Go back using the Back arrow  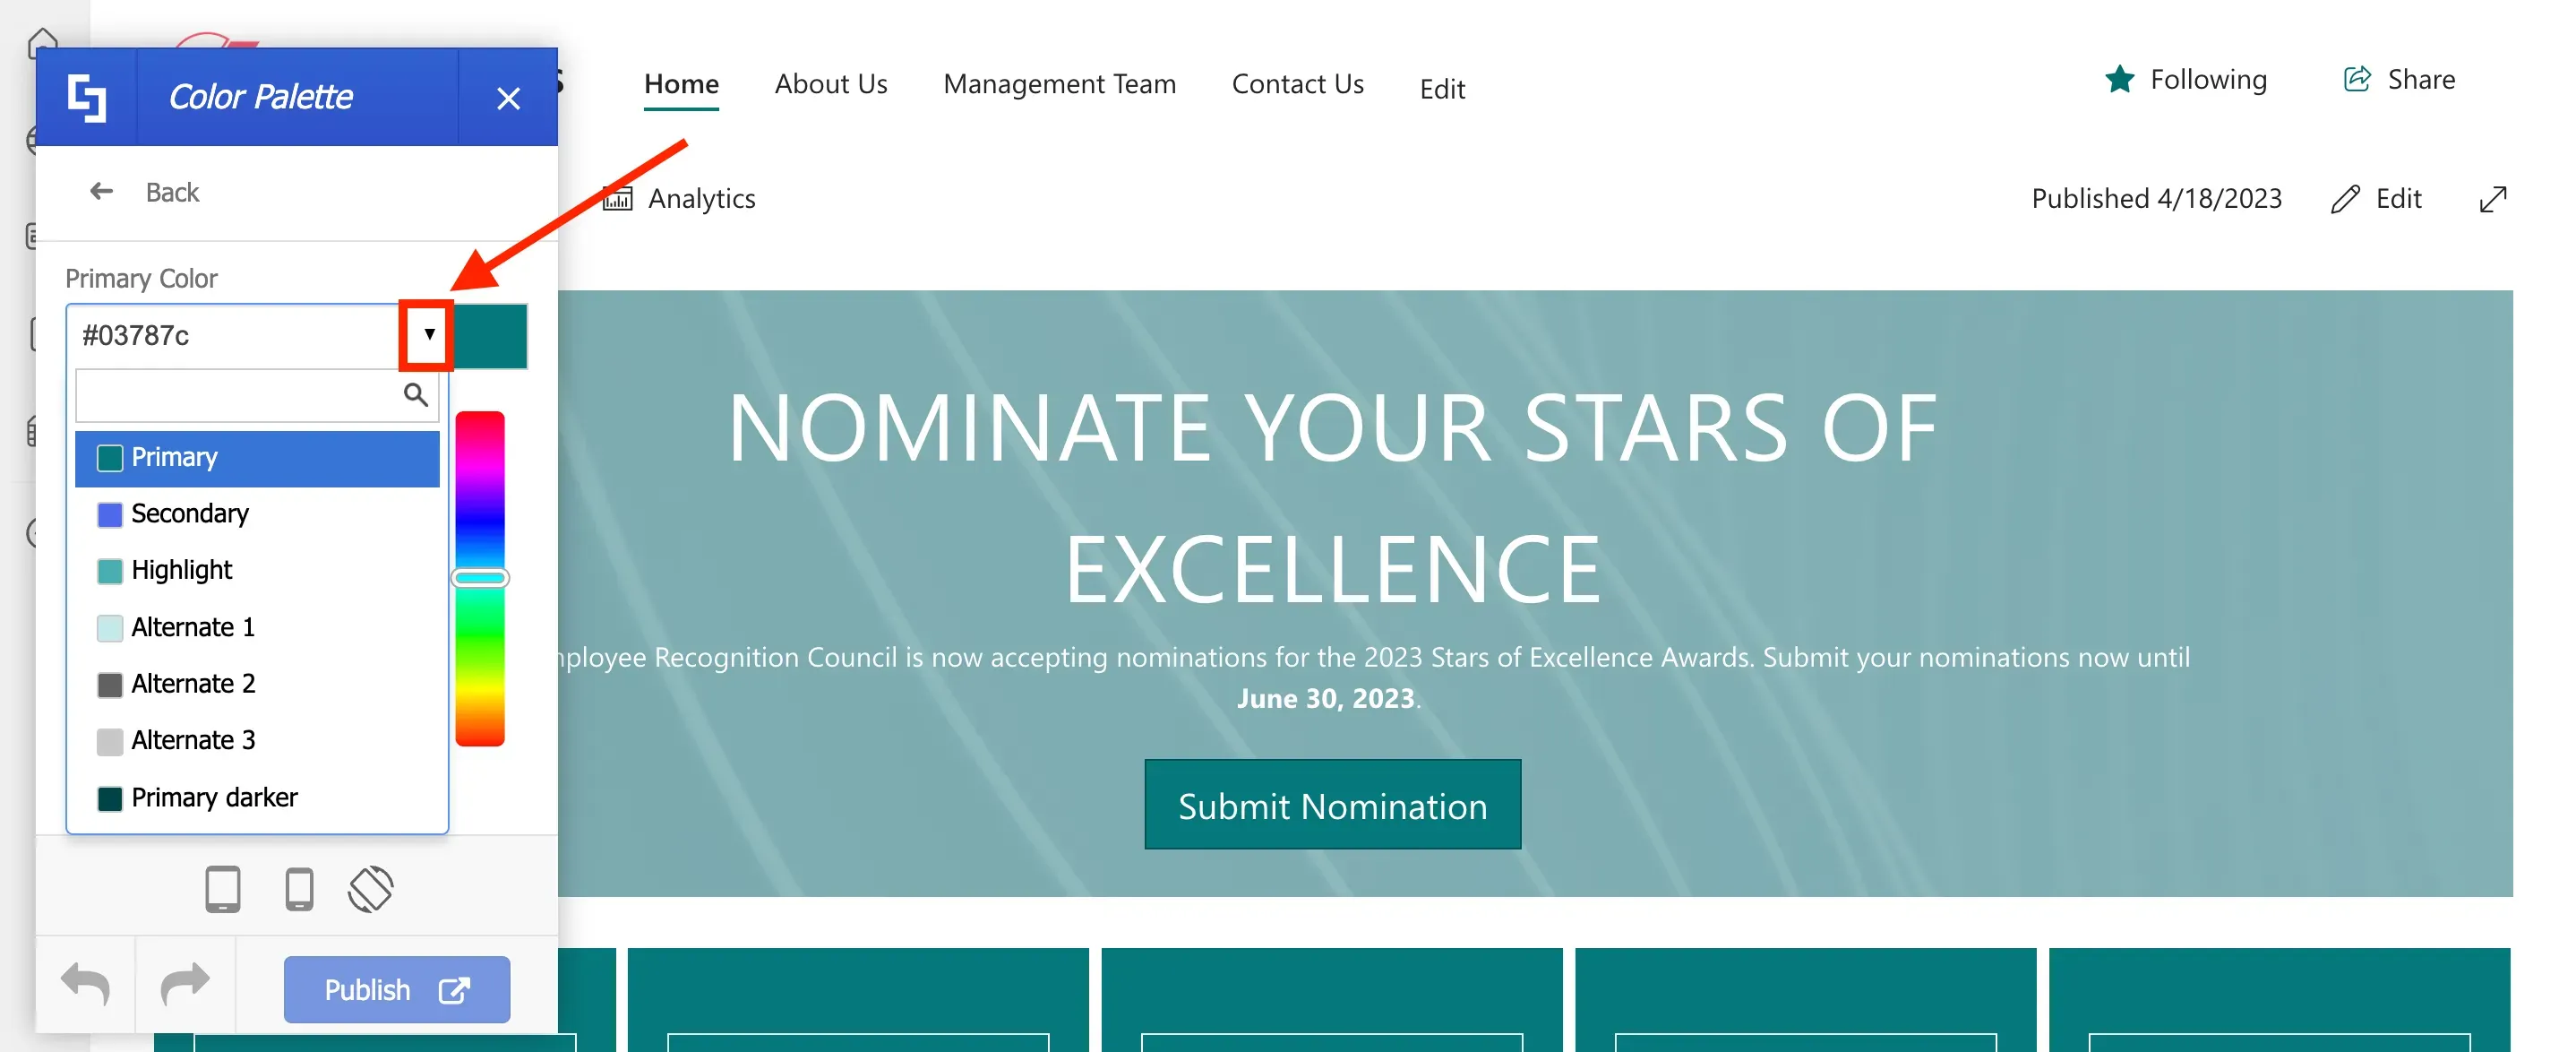tap(101, 191)
